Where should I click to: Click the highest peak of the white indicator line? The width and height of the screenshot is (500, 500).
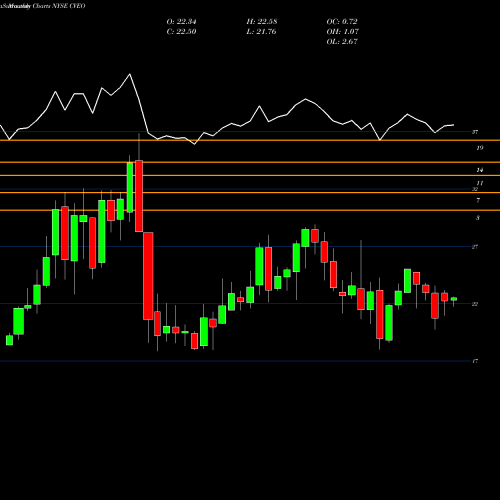(130, 74)
